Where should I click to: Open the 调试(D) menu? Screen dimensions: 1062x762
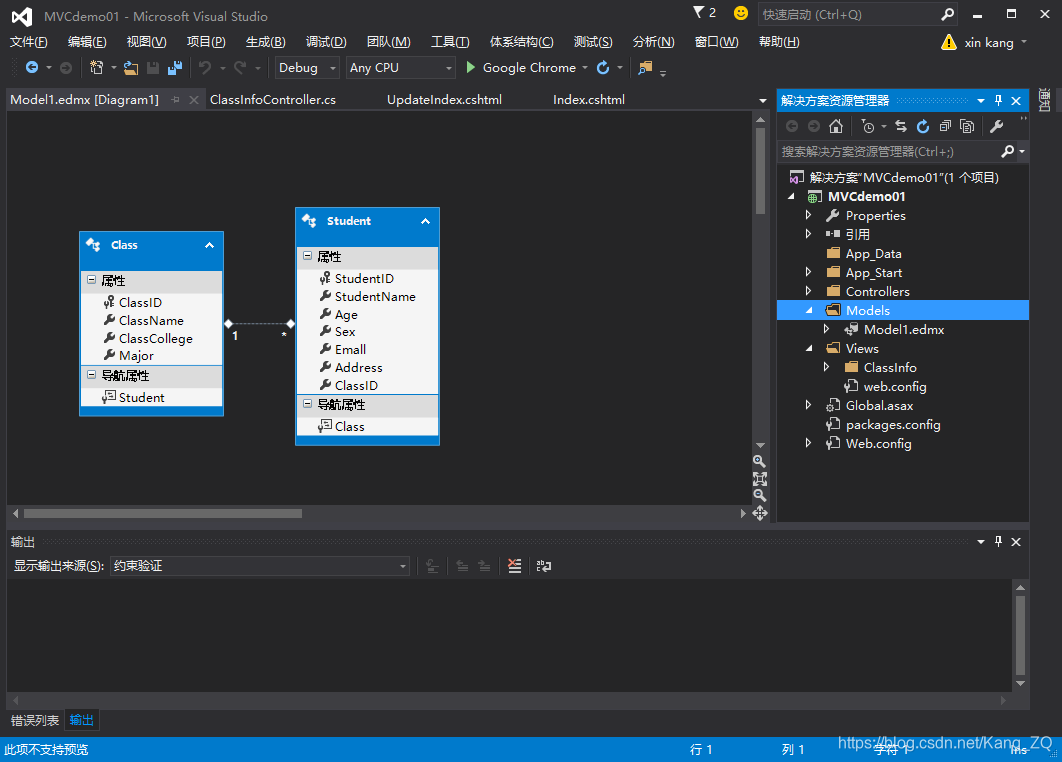326,42
